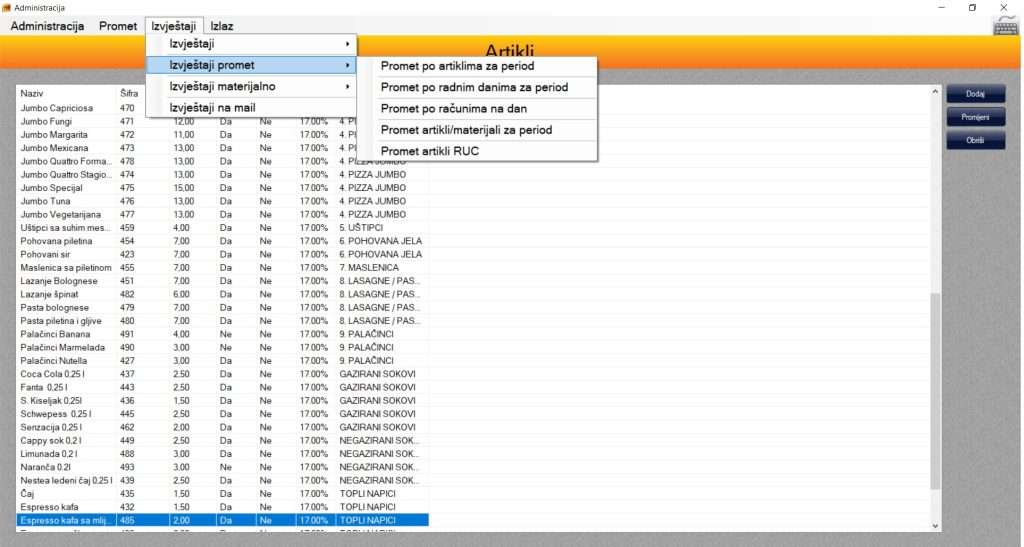1024x547 pixels.
Task: Click code 474 in Jumbo Quattro Stagioni row
Action: (x=127, y=174)
